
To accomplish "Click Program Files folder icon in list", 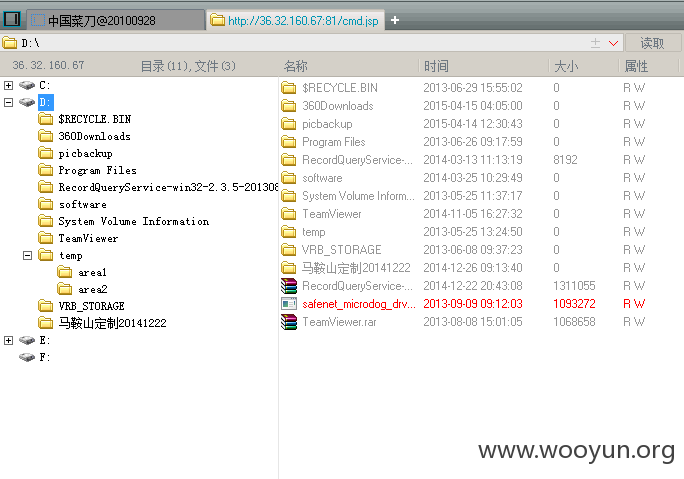I will (289, 142).
